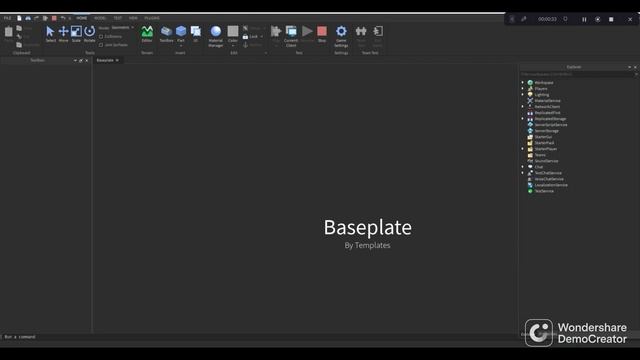Select ReplicatedFirst in Explorer
640x360 pixels.
547,113
